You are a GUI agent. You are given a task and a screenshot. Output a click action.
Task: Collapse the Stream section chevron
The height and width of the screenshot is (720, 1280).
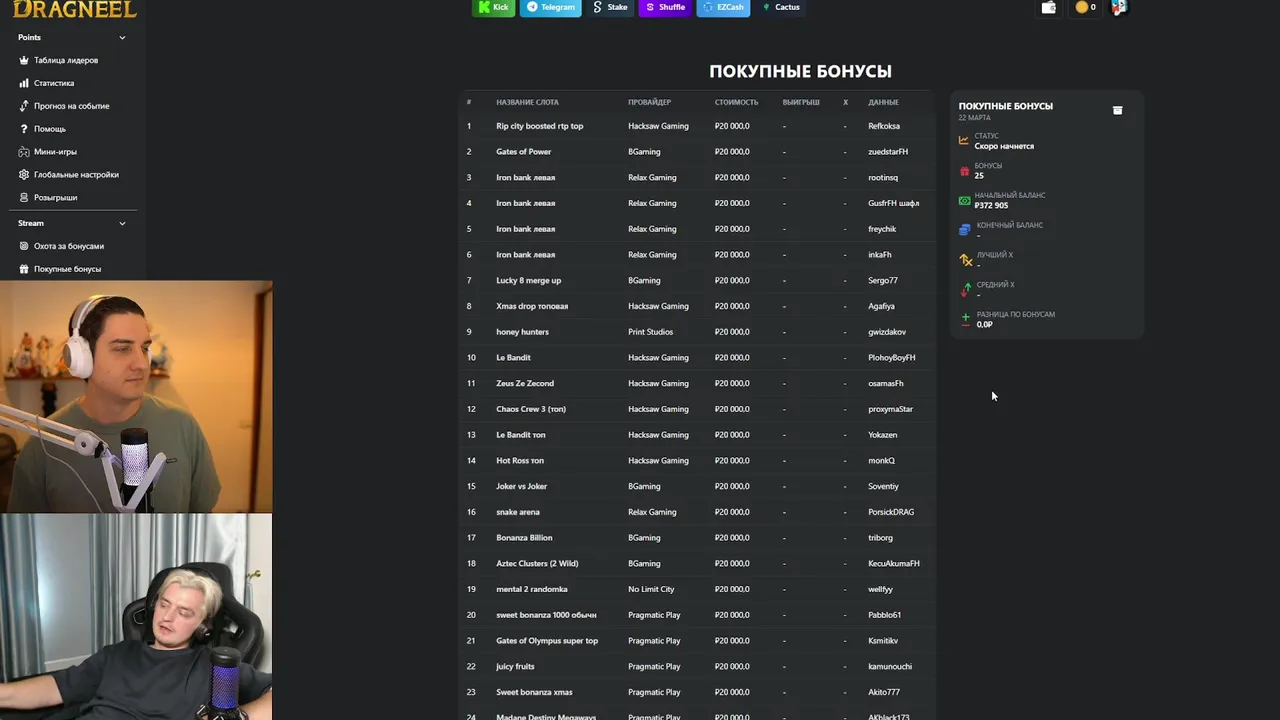tap(122, 224)
